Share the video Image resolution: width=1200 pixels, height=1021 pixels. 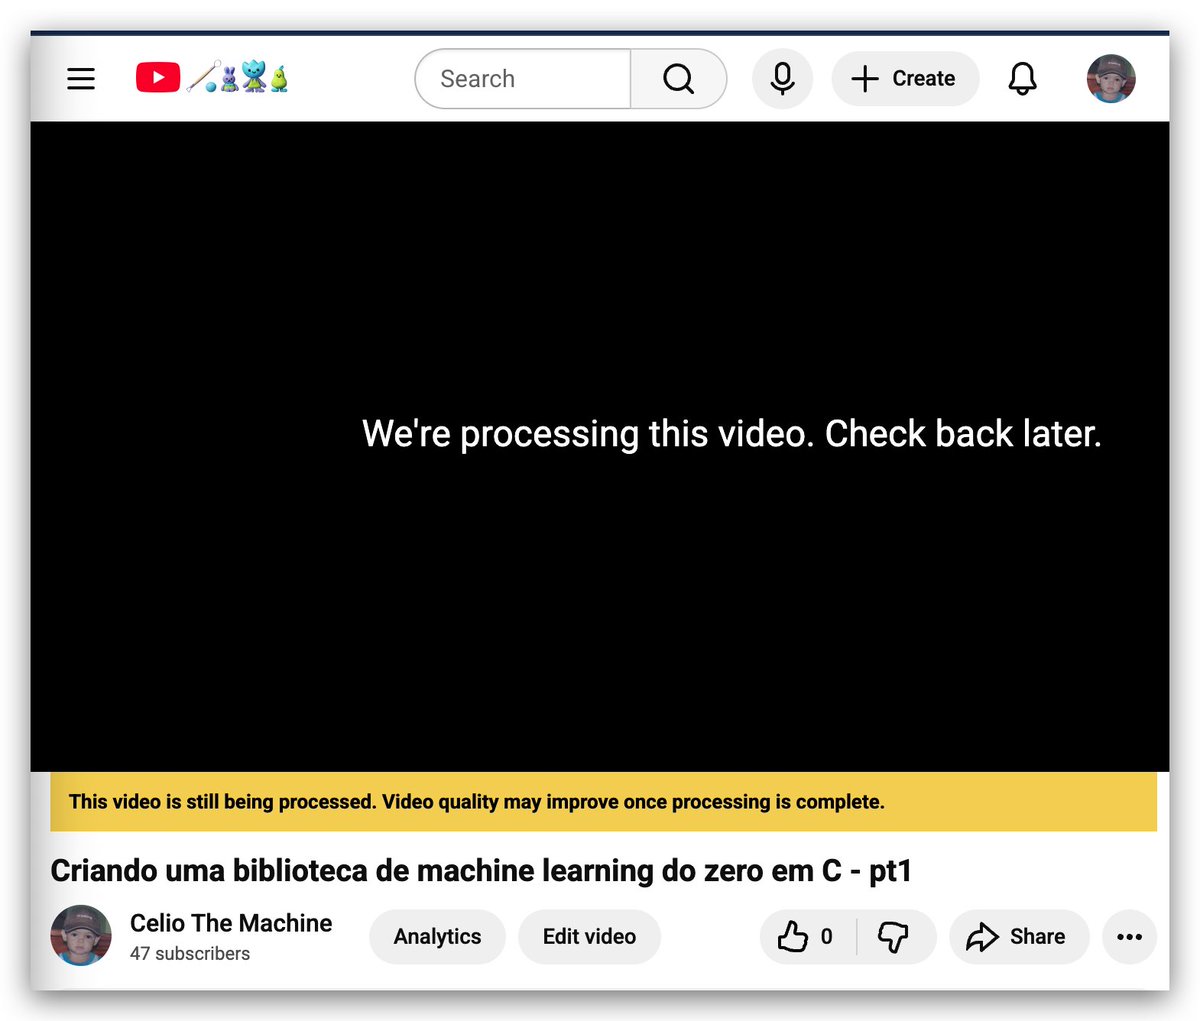(1018, 937)
